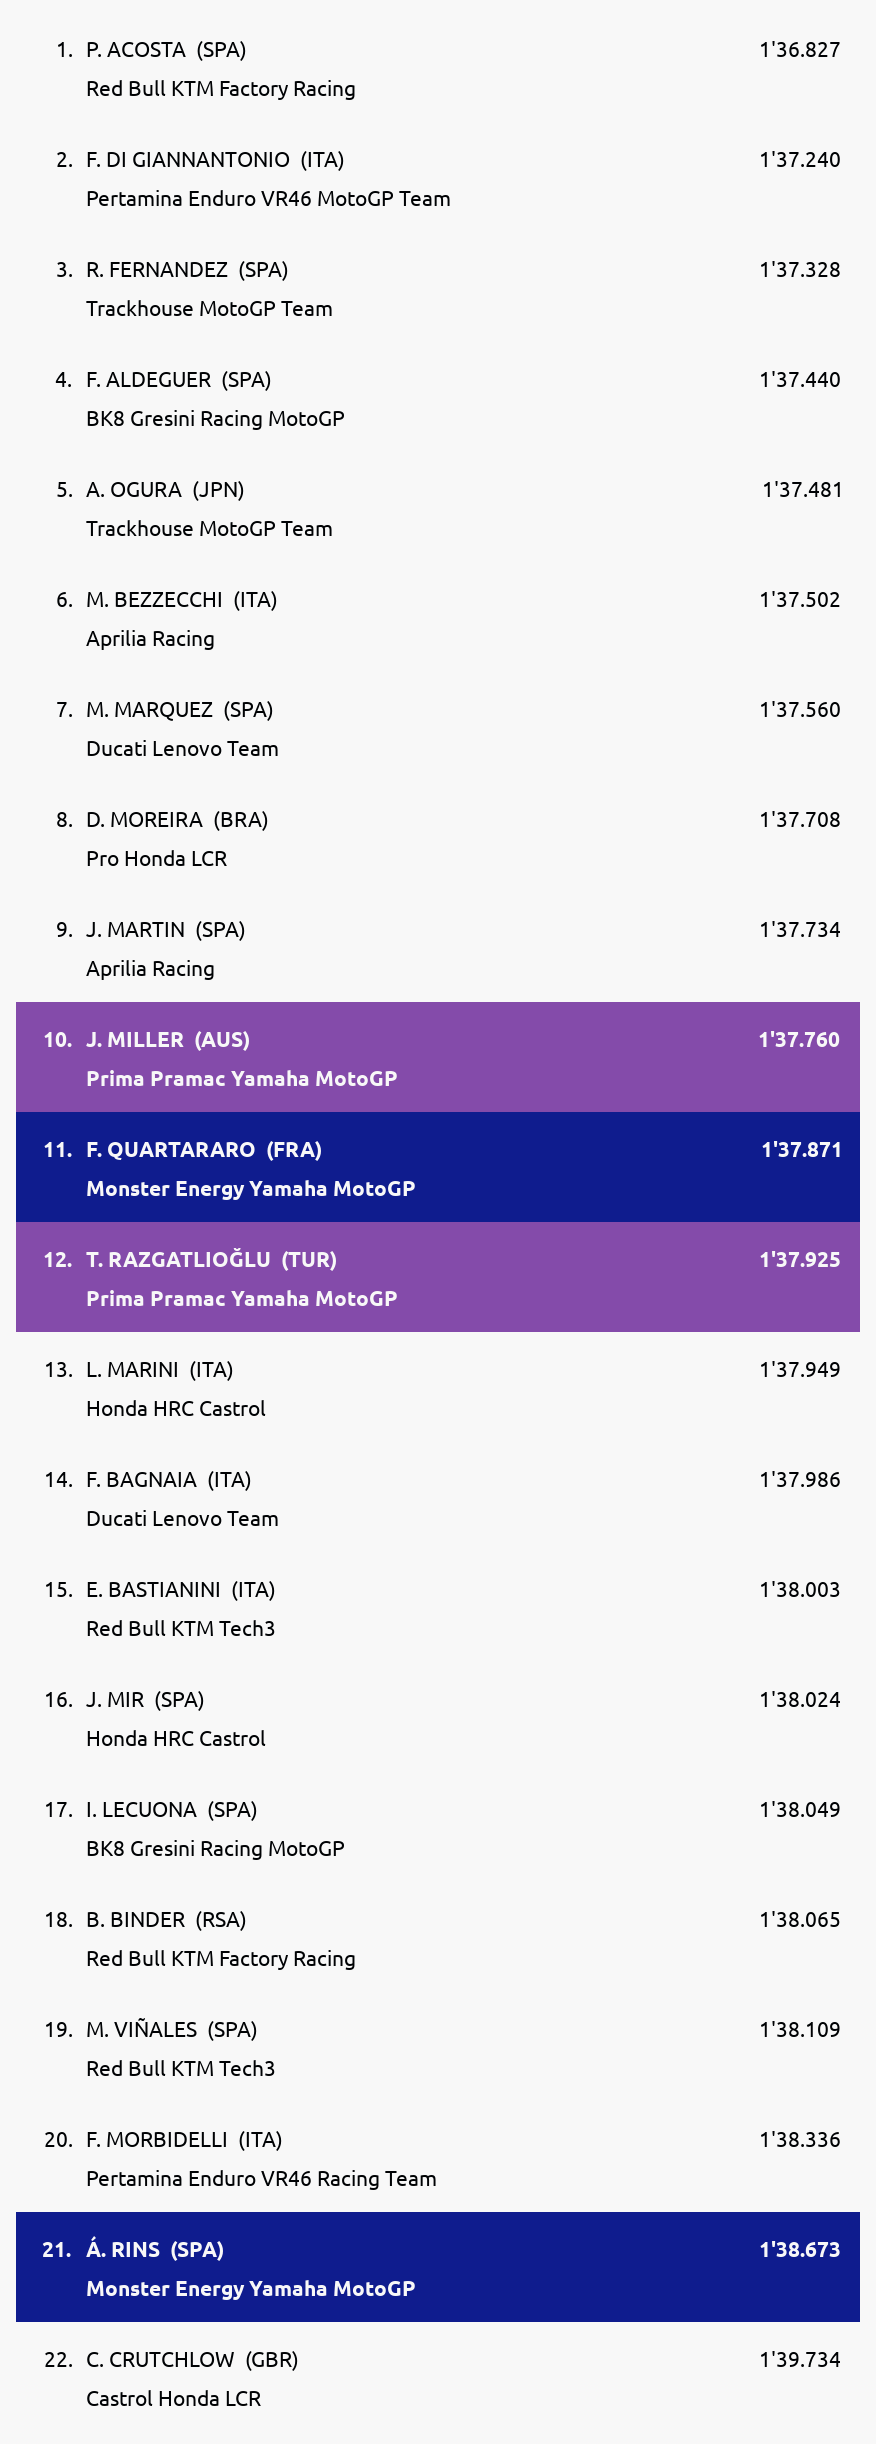
Task: Click Pro Honda LCR team label
Action: [157, 859]
